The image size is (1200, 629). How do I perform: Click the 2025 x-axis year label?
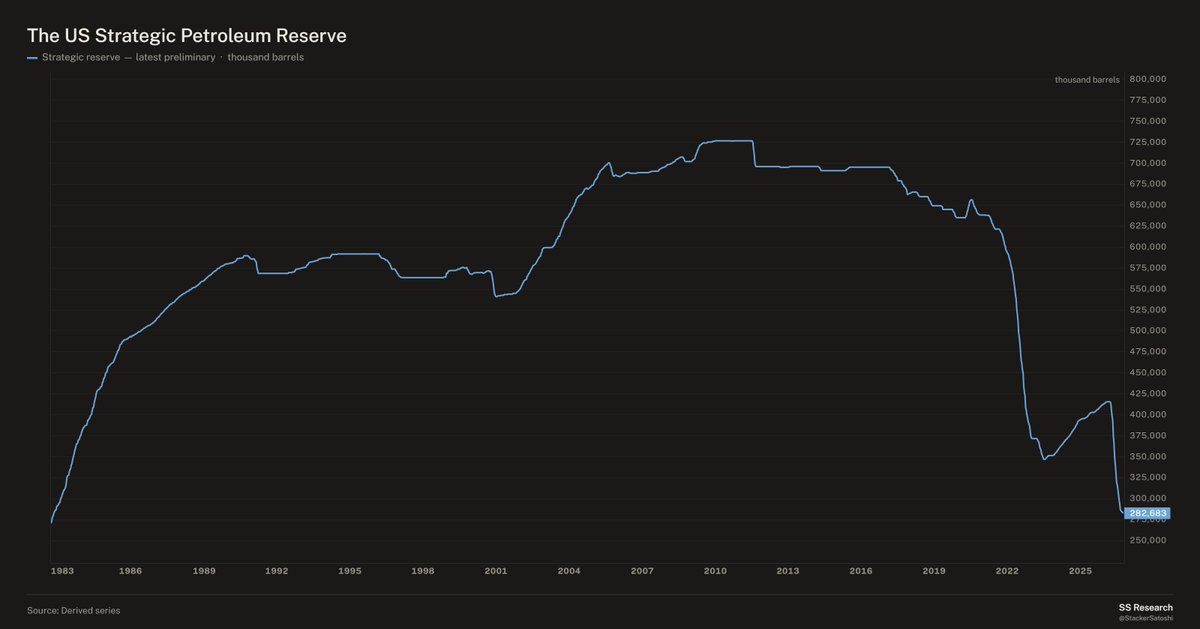[x=1081, y=571]
